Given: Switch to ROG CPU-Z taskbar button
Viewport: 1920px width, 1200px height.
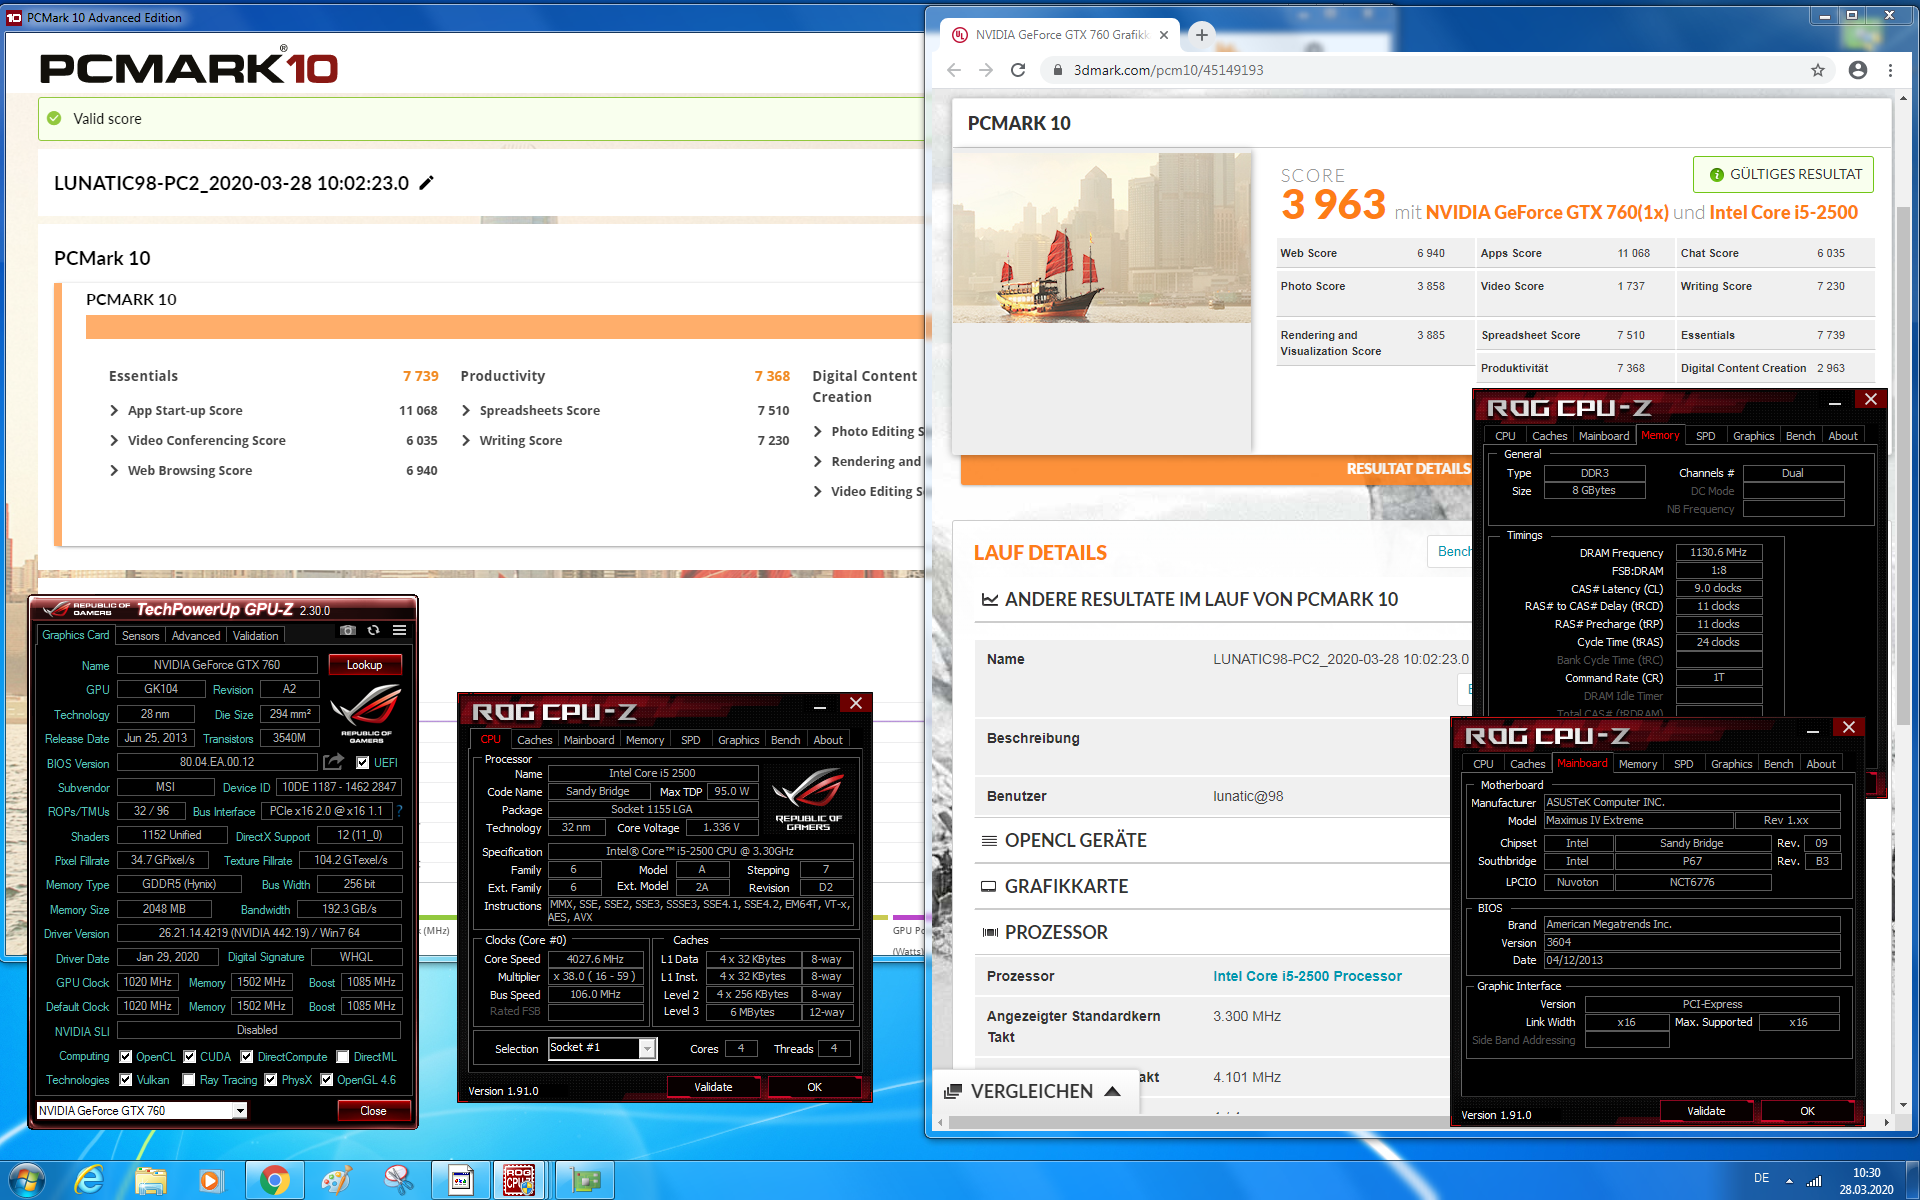Looking at the screenshot, I should tap(519, 1181).
